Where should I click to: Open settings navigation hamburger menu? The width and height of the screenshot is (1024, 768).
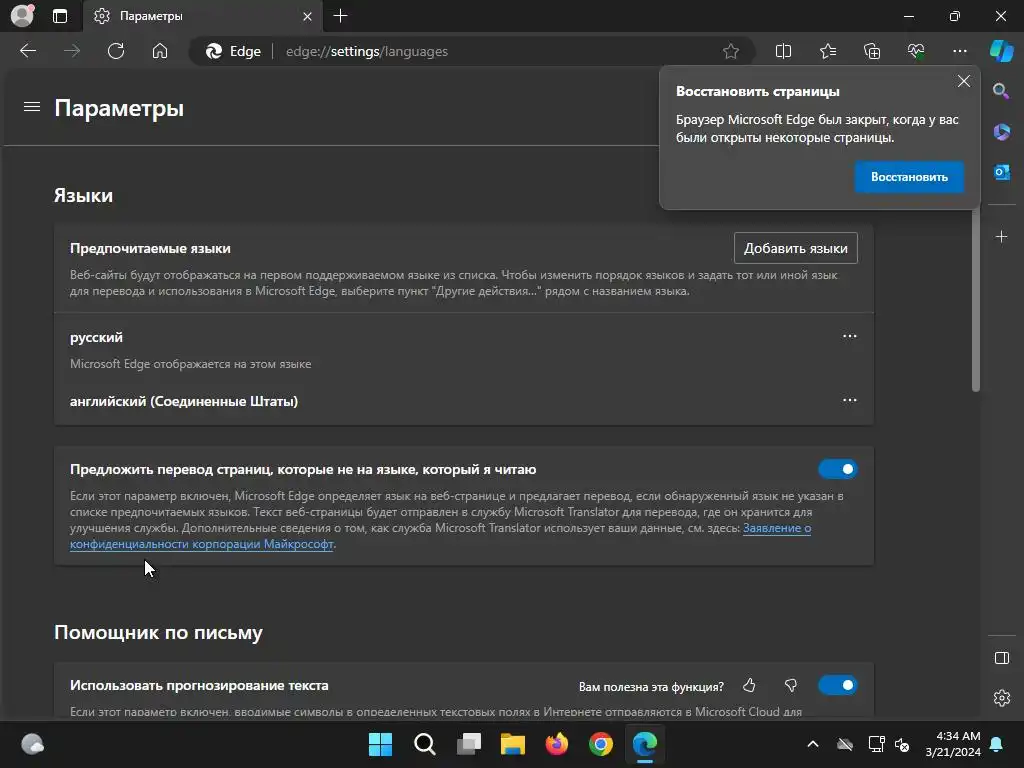tap(32, 106)
